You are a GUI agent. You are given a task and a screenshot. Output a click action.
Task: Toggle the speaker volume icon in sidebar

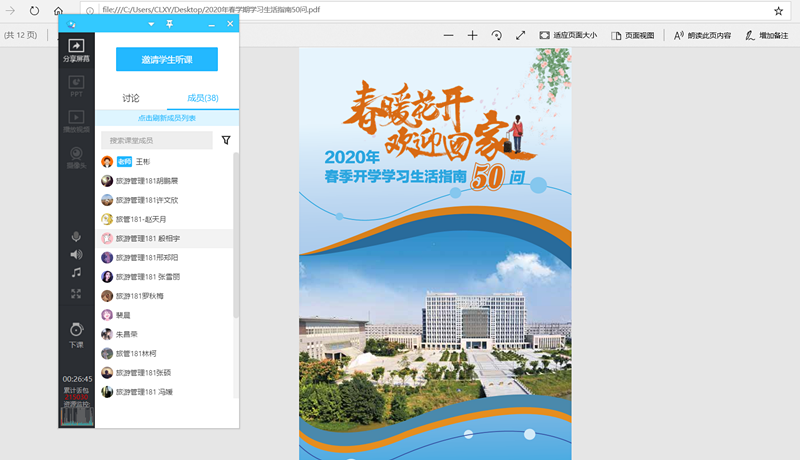(x=76, y=254)
